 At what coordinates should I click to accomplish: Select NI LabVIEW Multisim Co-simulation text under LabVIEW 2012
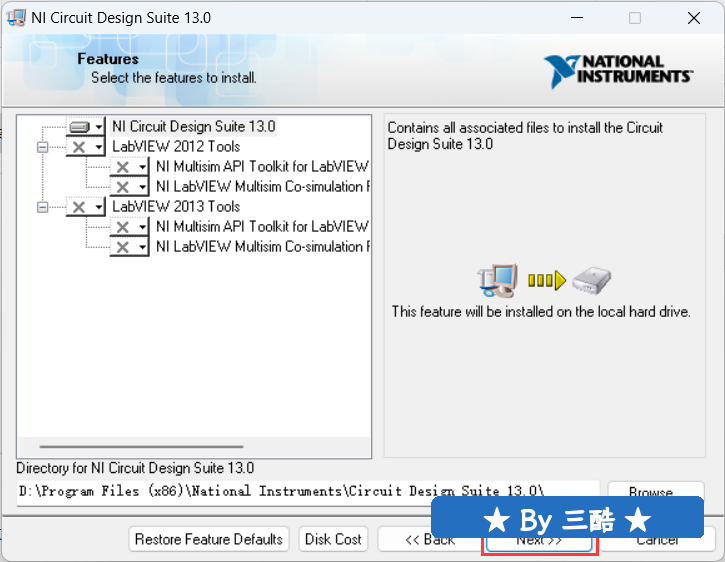263,186
